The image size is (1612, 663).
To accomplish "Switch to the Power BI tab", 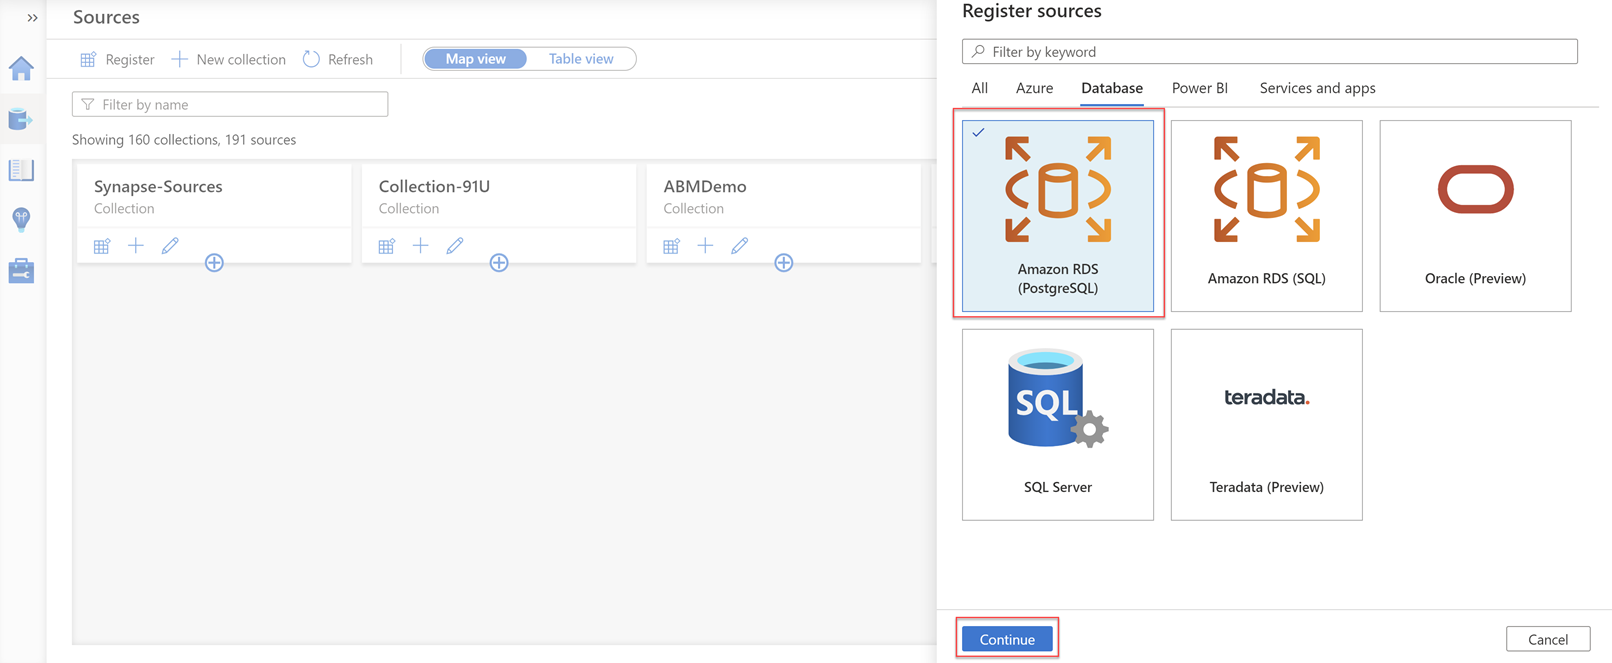I will coord(1199,88).
